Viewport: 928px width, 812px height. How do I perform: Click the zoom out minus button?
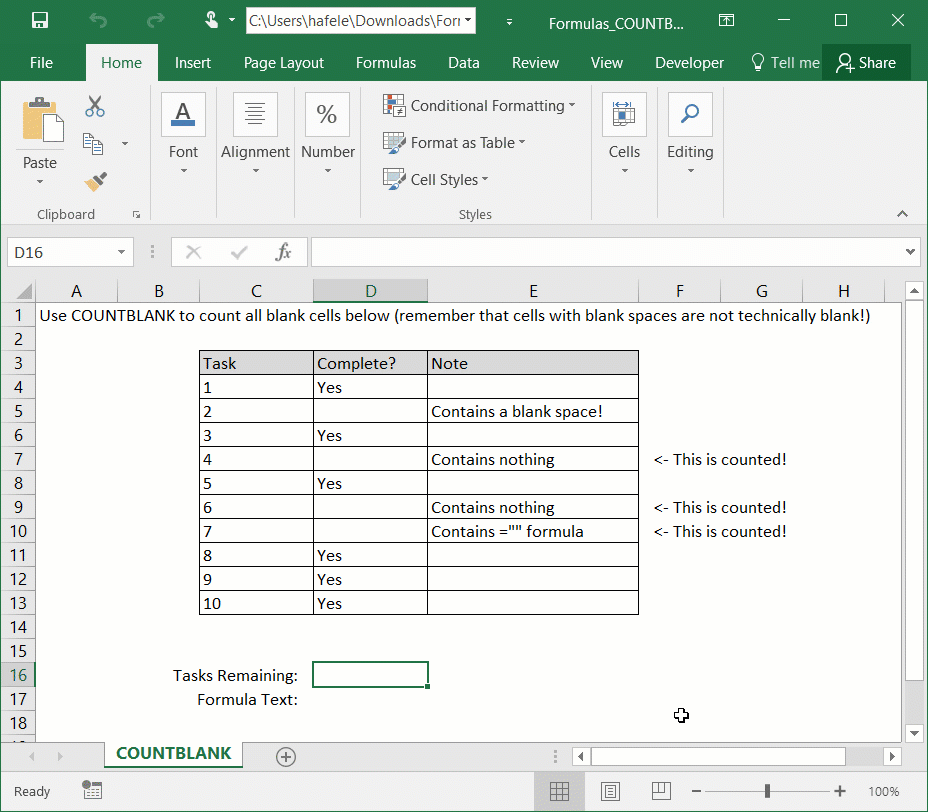tap(697, 791)
